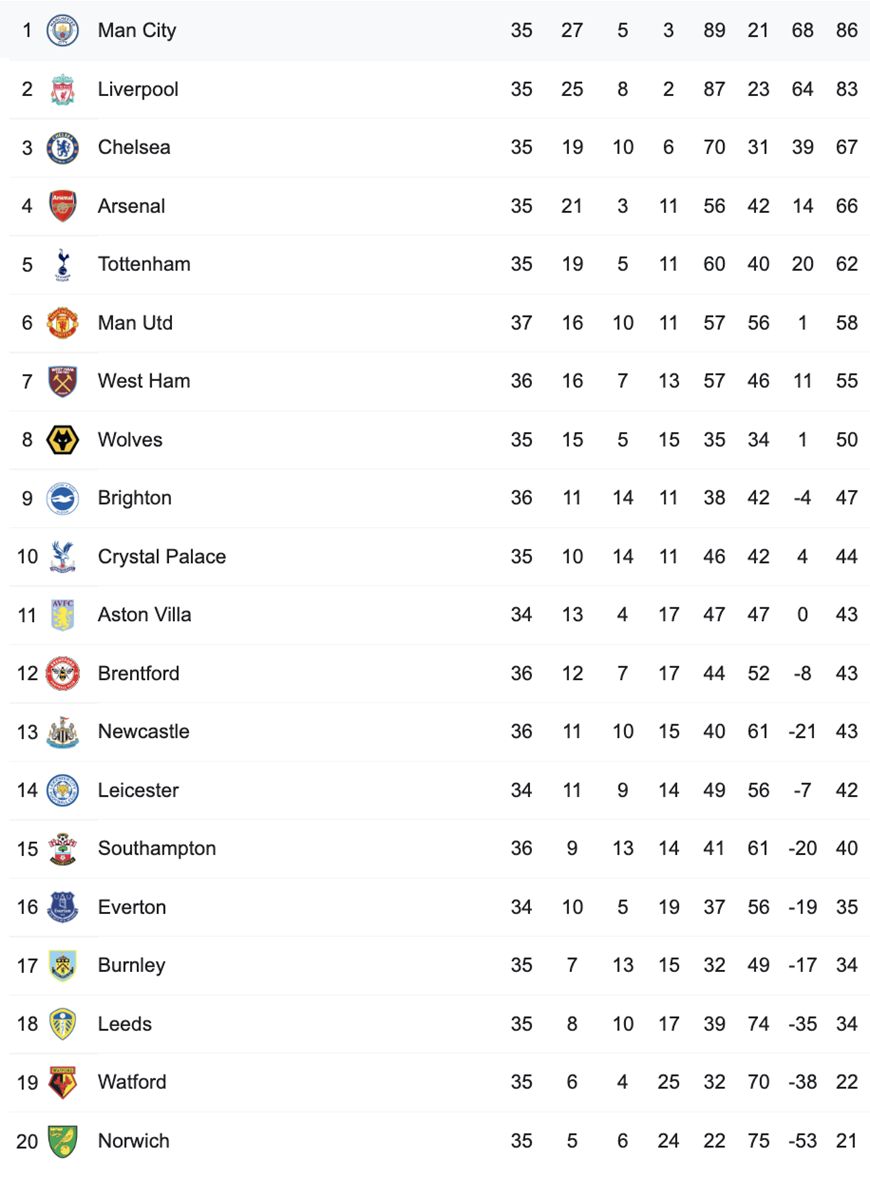Open the Southampton team link
The height and width of the screenshot is (1178, 870).
[157, 848]
